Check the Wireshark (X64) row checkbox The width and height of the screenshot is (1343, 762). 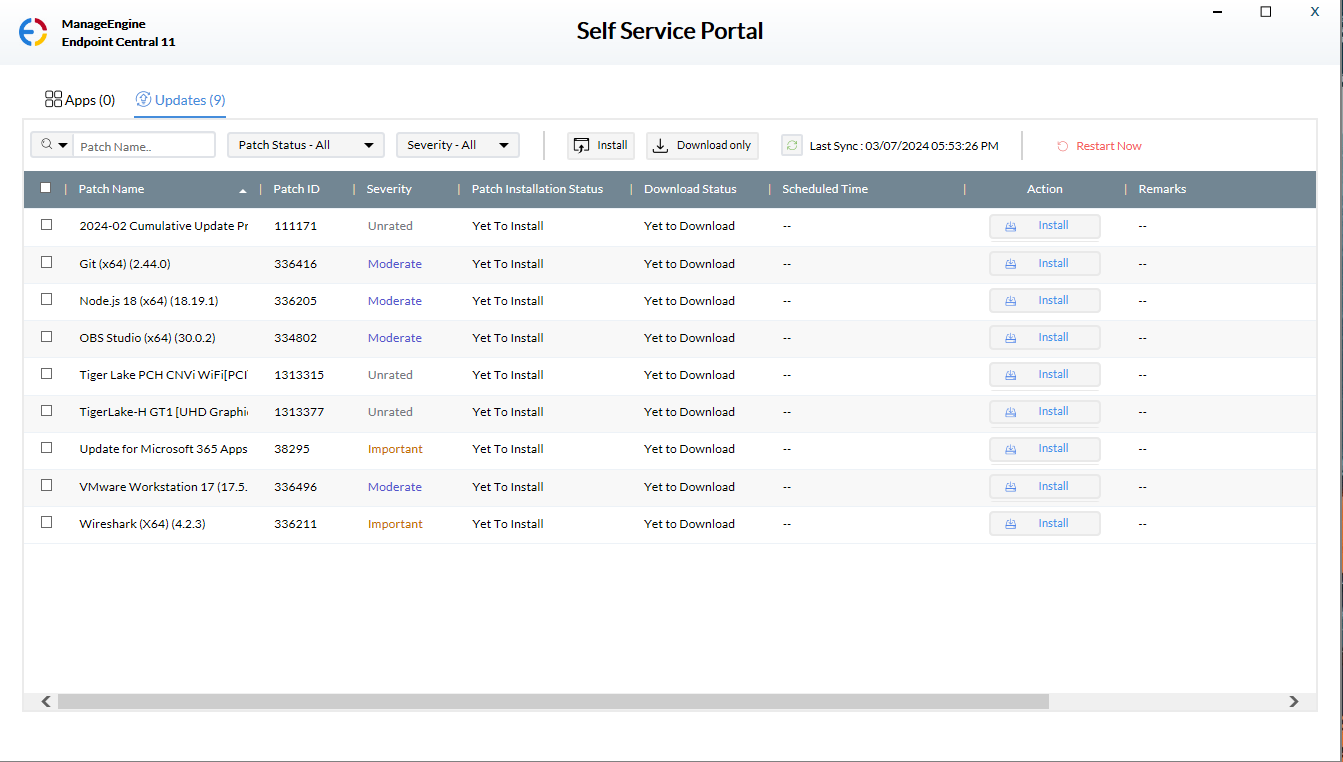point(46,523)
